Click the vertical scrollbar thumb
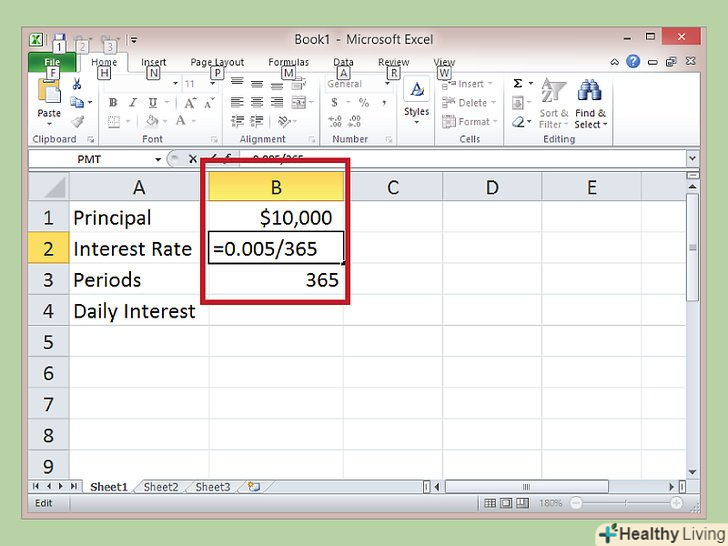 pyautogui.click(x=692, y=247)
